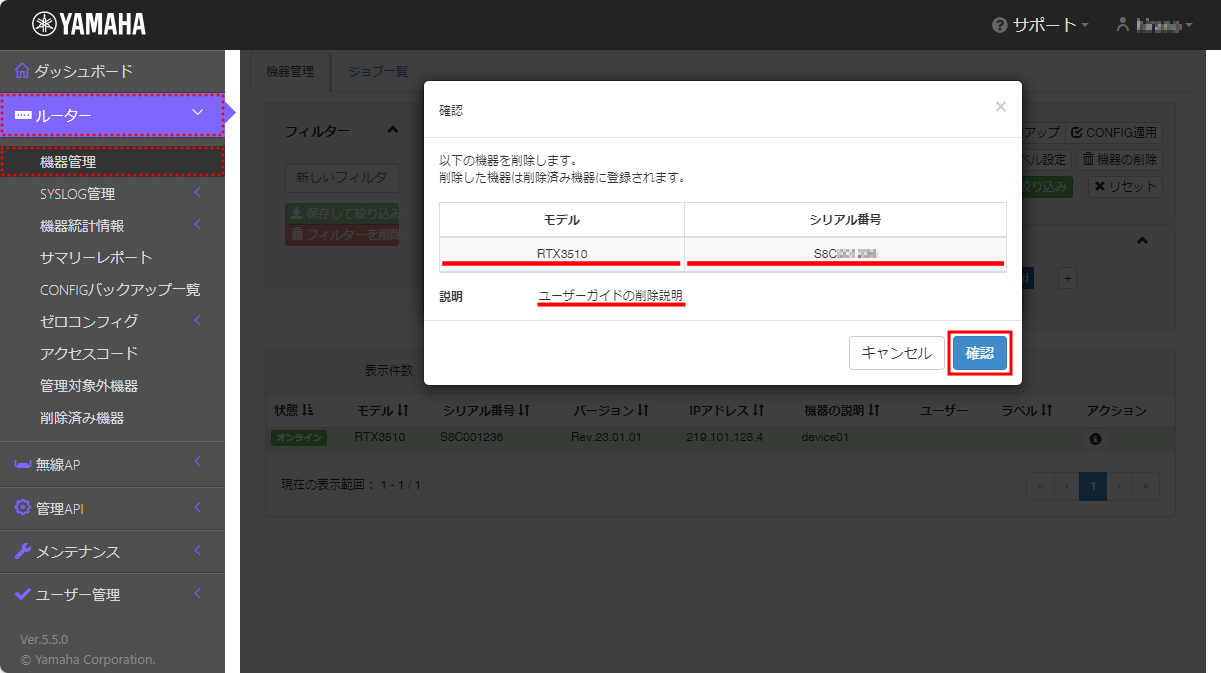Click page 1 in the pagination control
1221x673 pixels.
tap(1092, 486)
